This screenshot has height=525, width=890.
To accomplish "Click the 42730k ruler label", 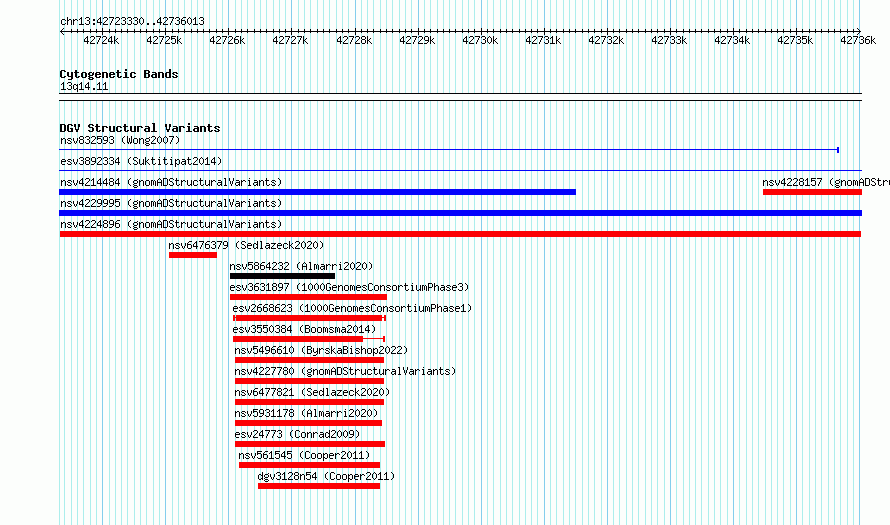I will tap(480, 40).
